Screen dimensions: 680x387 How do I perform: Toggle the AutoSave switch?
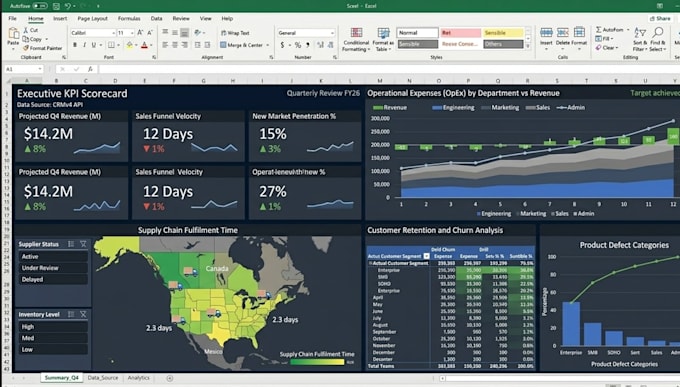(39, 6)
